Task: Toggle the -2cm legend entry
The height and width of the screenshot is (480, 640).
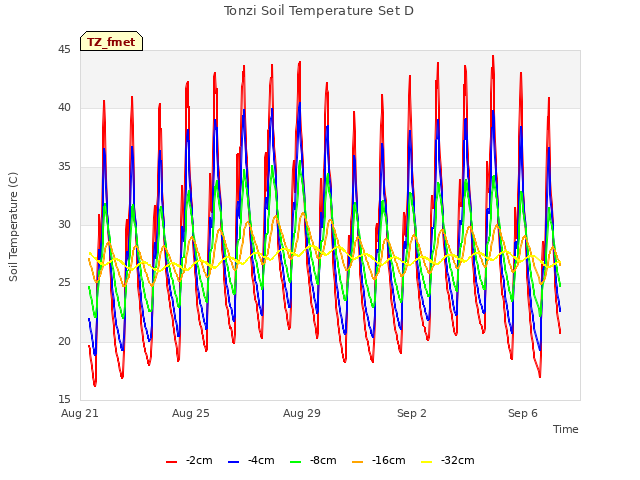Action: point(189,461)
